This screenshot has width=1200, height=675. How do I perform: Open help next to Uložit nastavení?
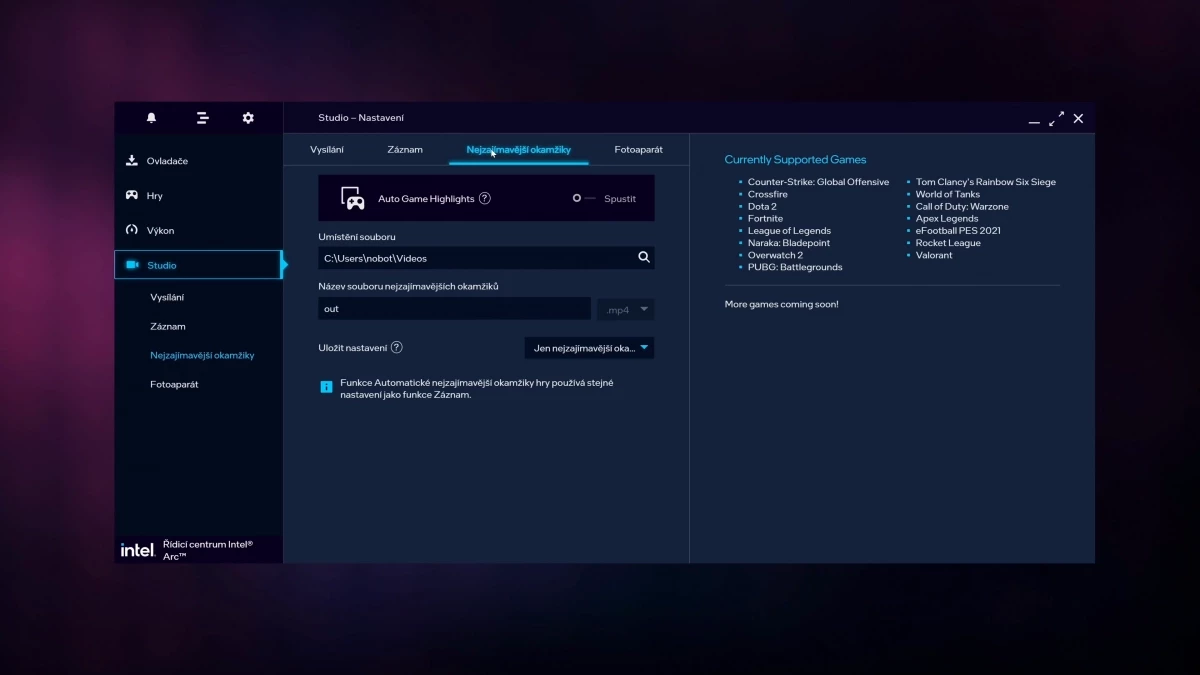tap(397, 347)
